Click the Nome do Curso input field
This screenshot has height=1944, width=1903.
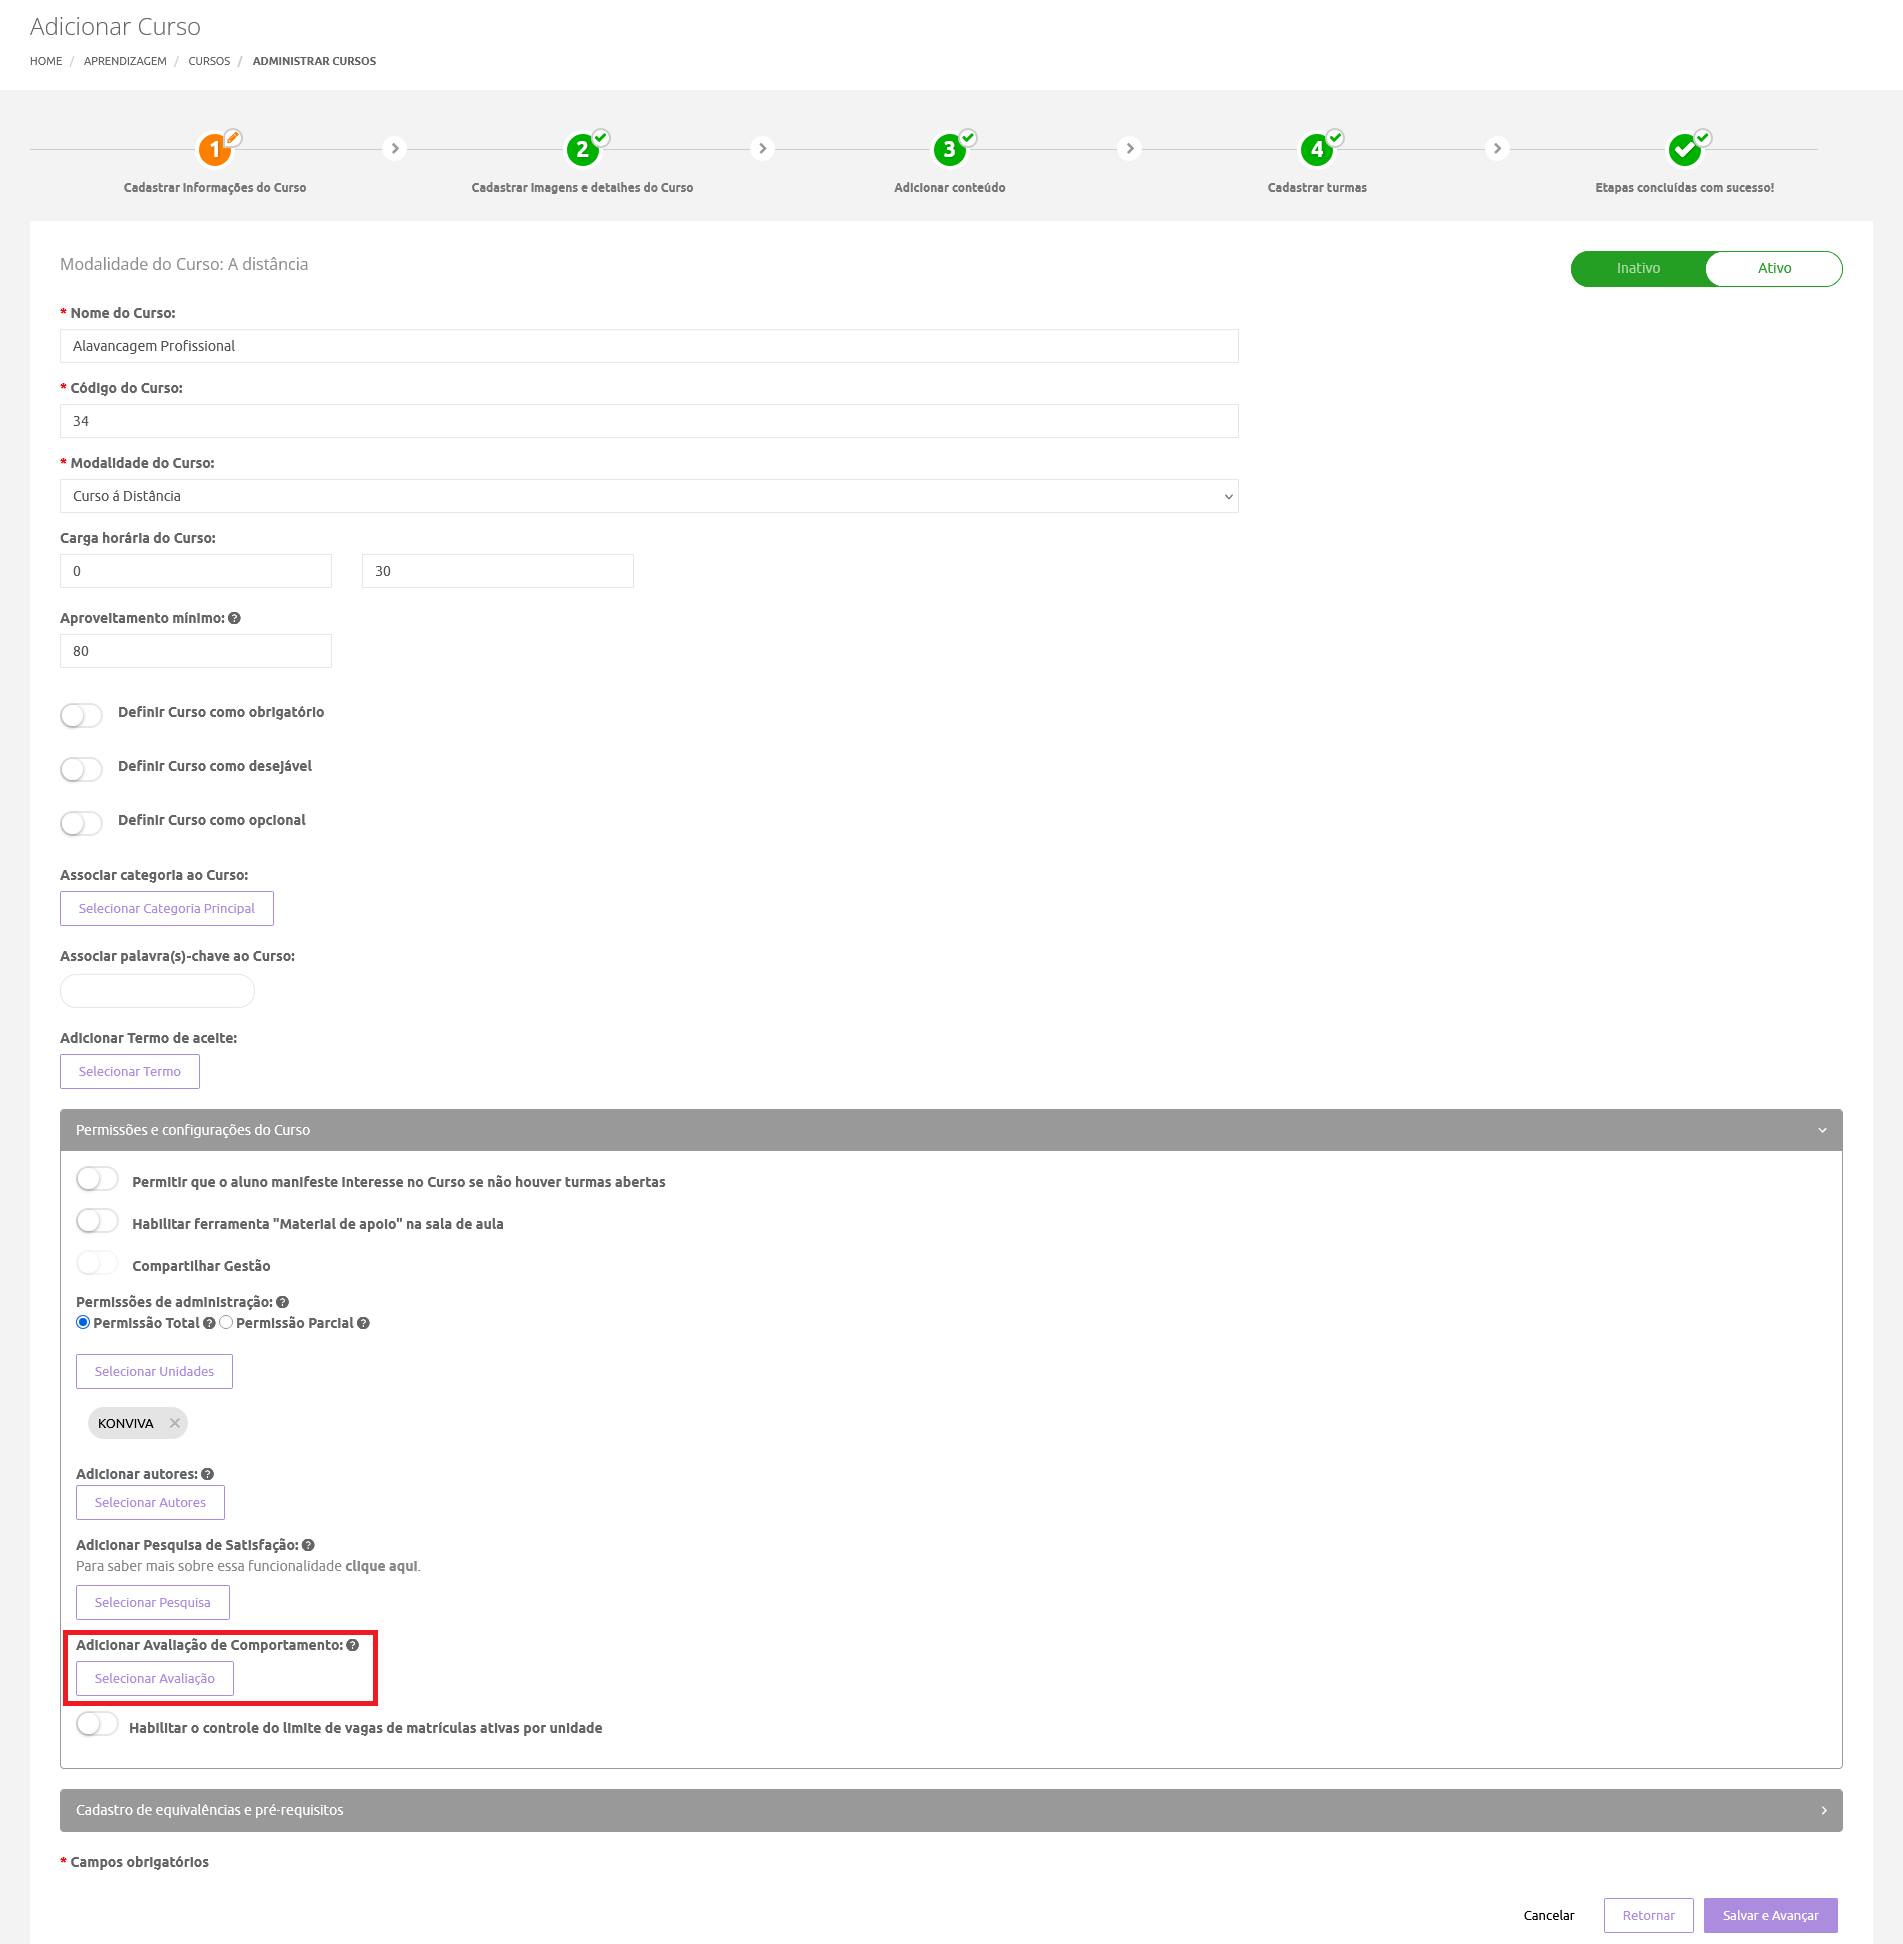tap(649, 346)
